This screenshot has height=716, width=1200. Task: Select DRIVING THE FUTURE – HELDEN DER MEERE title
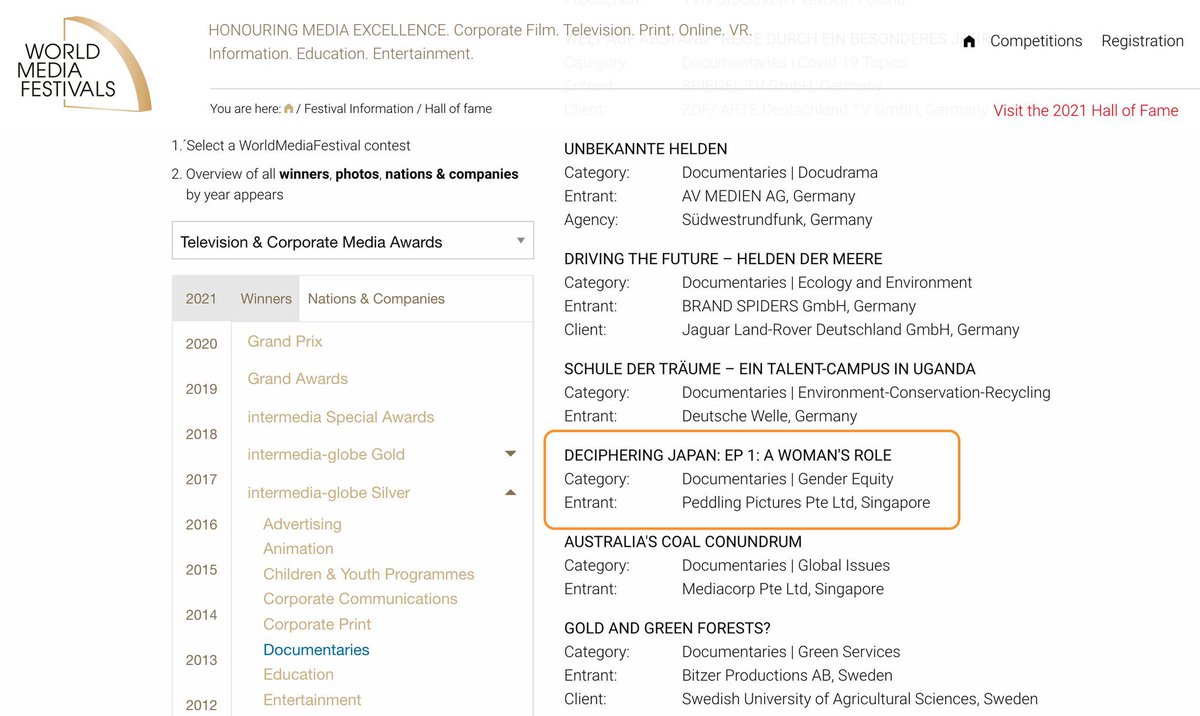(x=723, y=259)
